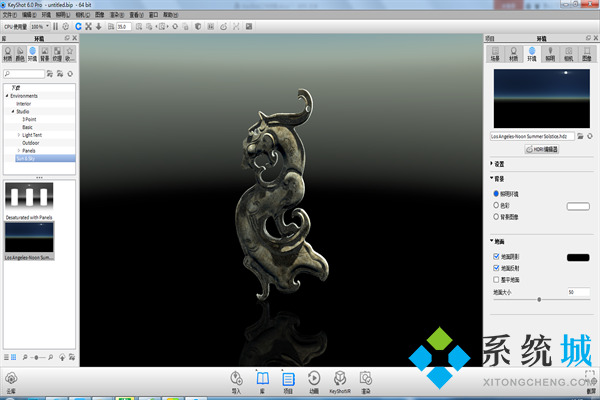Click the black ground shadow color swatch
600x400 pixels.
[x=578, y=257]
